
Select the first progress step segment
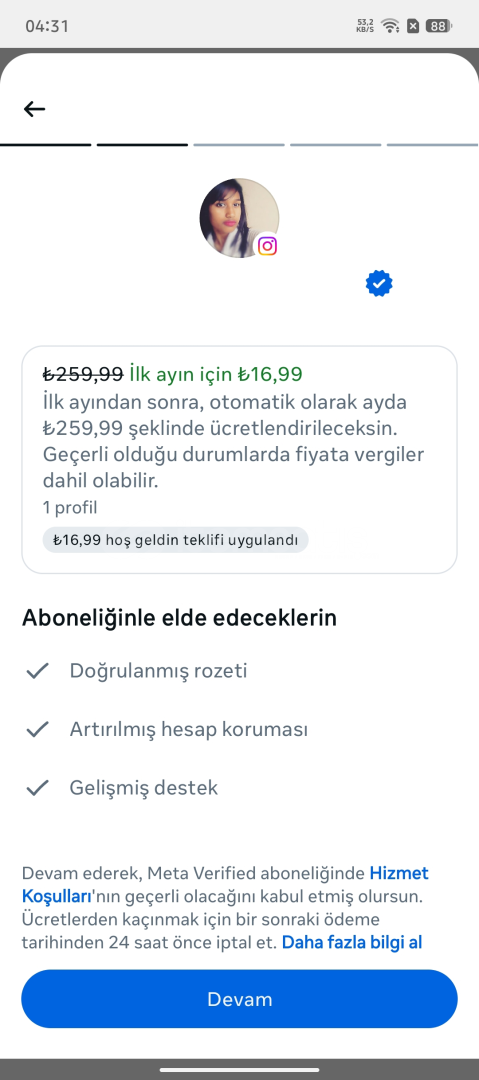pos(45,145)
